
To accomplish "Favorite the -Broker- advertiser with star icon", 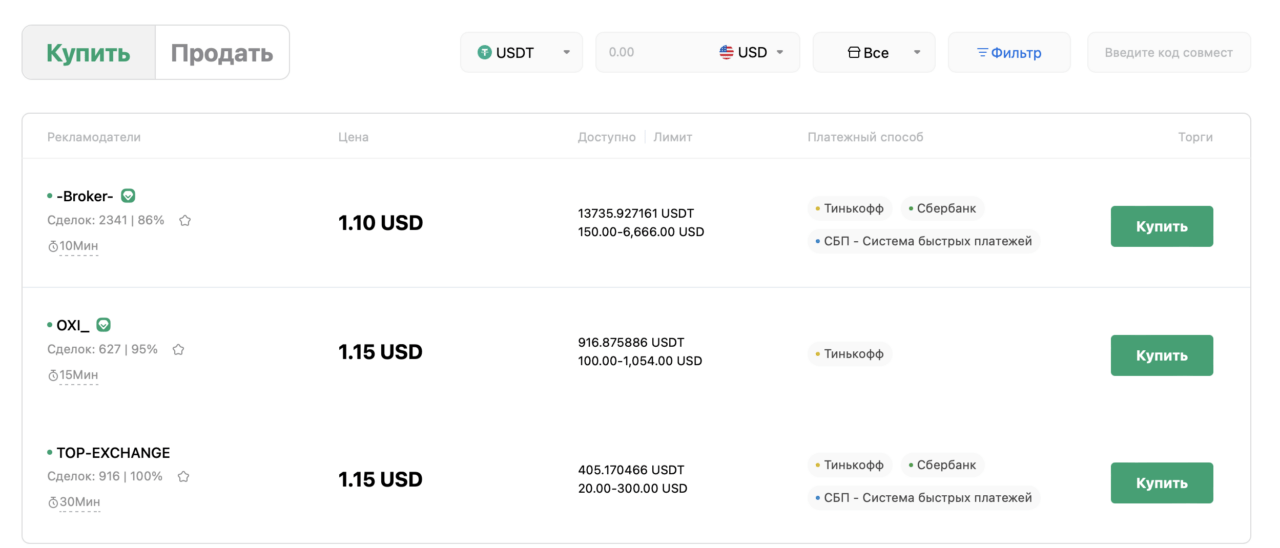I will (x=185, y=220).
